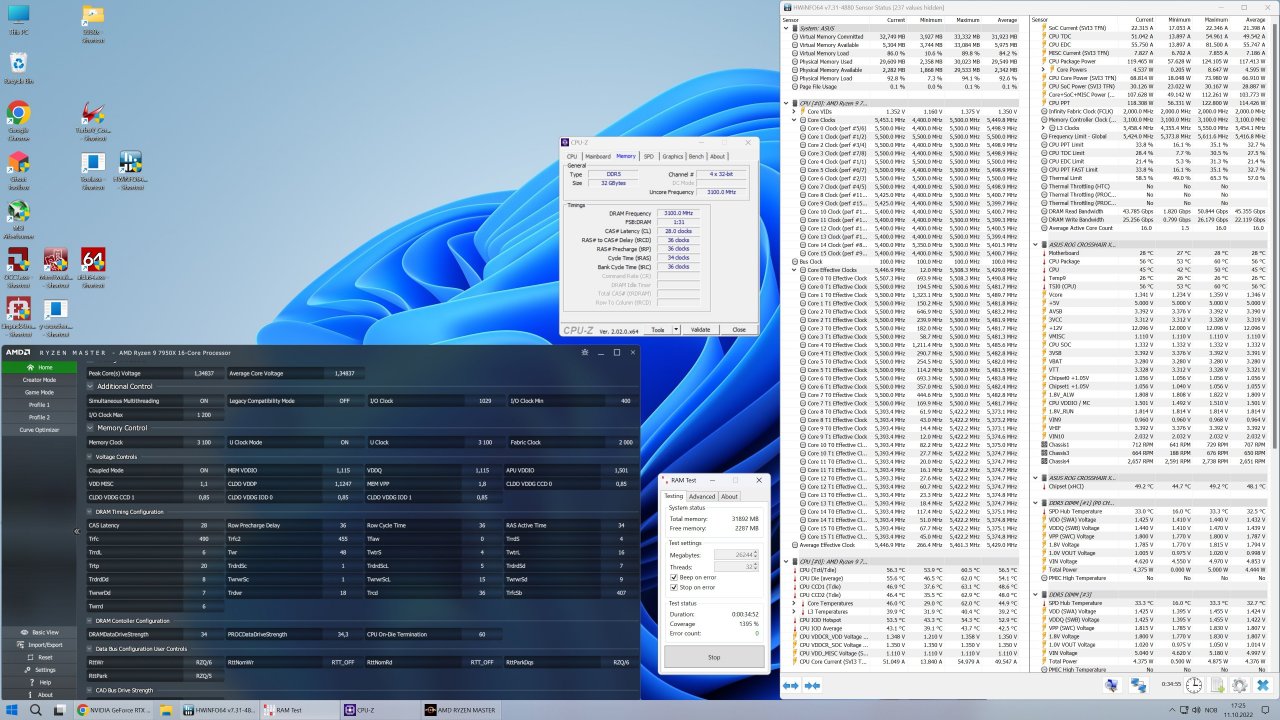Toggle Beep on error checkbox
The height and width of the screenshot is (720, 1280).
coord(675,578)
